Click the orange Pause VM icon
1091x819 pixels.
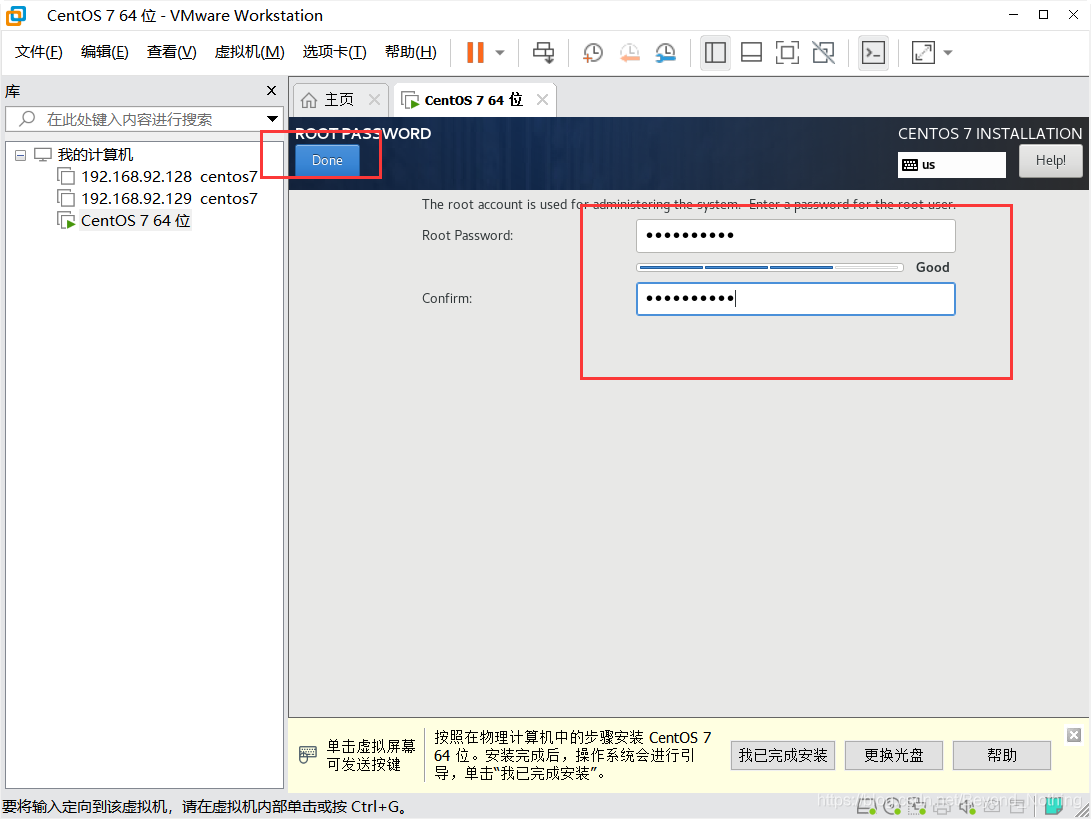pos(475,52)
